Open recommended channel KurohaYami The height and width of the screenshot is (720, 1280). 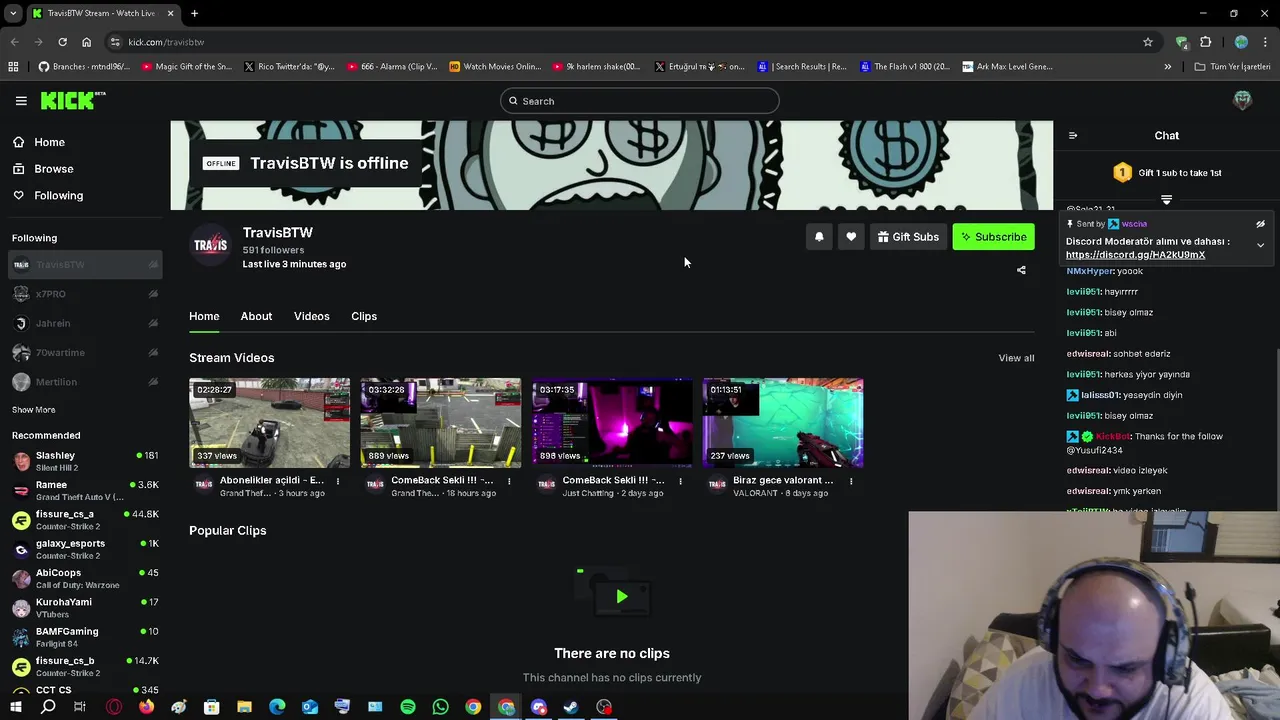85,608
